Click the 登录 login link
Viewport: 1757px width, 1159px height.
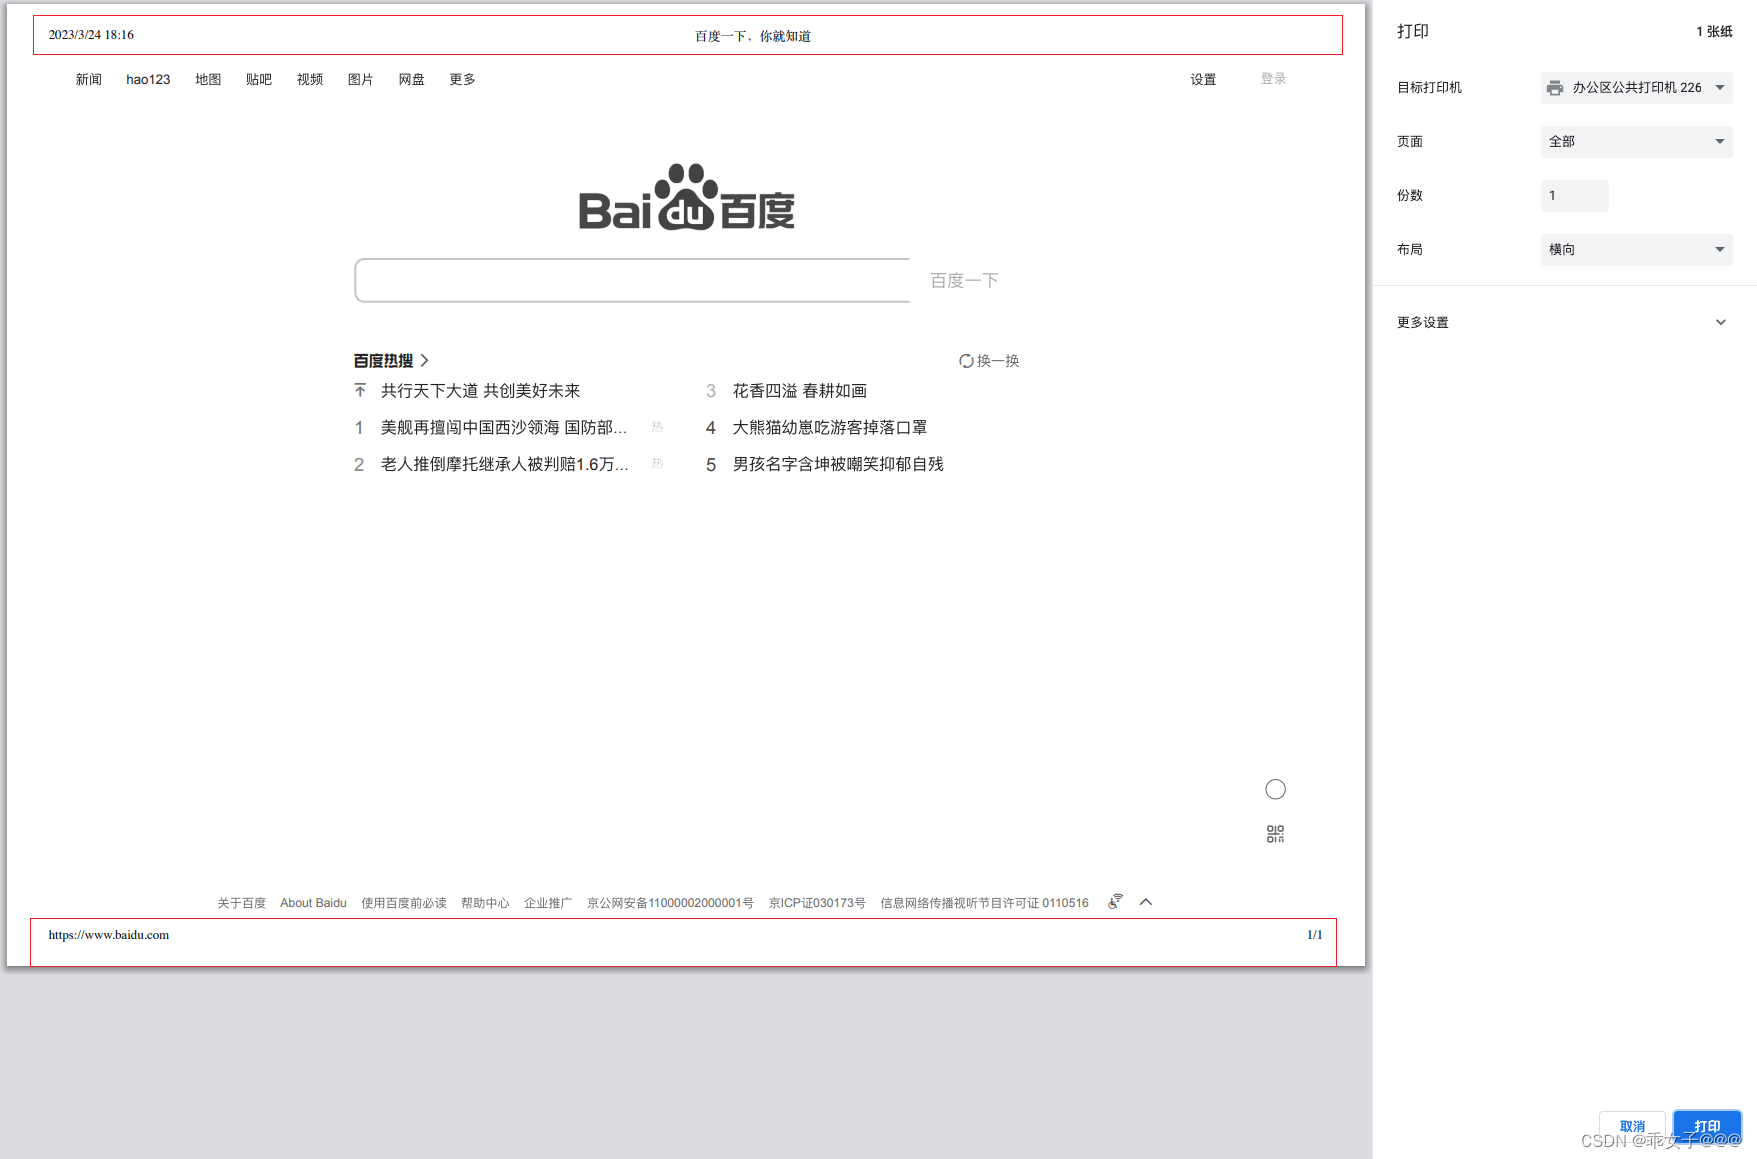tap(1273, 79)
